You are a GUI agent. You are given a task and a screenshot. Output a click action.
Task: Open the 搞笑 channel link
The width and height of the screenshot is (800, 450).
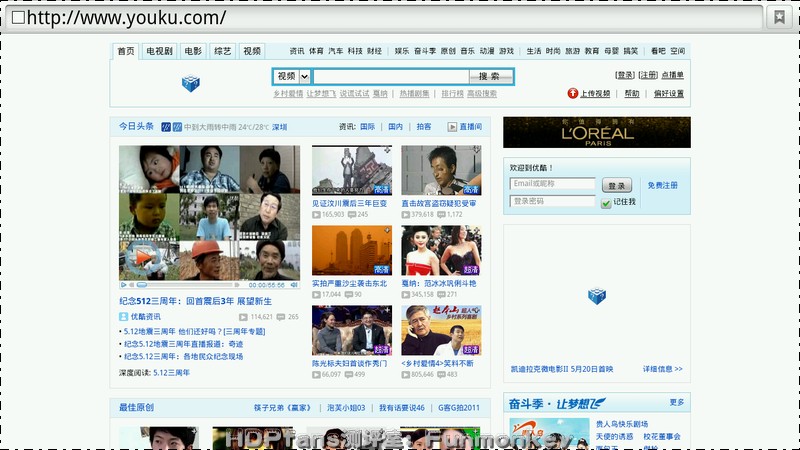pos(631,51)
